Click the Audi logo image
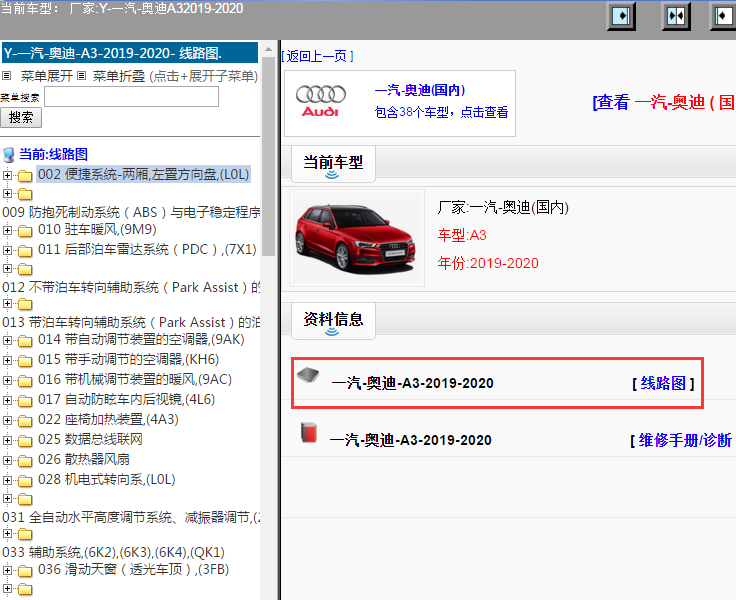 (321, 100)
